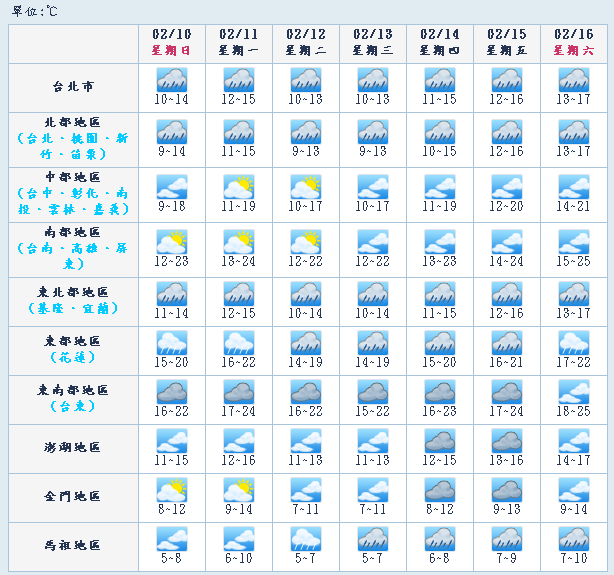Screen dimensions: 614x575
Task: Click 東南部地區 cloudy icon for 02/13
Action: coord(373,391)
